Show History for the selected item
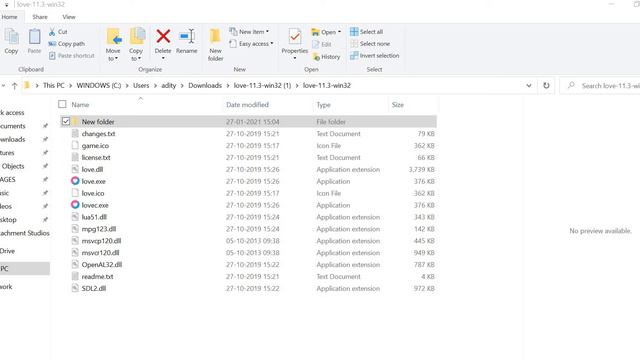The image size is (640, 360). (x=326, y=57)
